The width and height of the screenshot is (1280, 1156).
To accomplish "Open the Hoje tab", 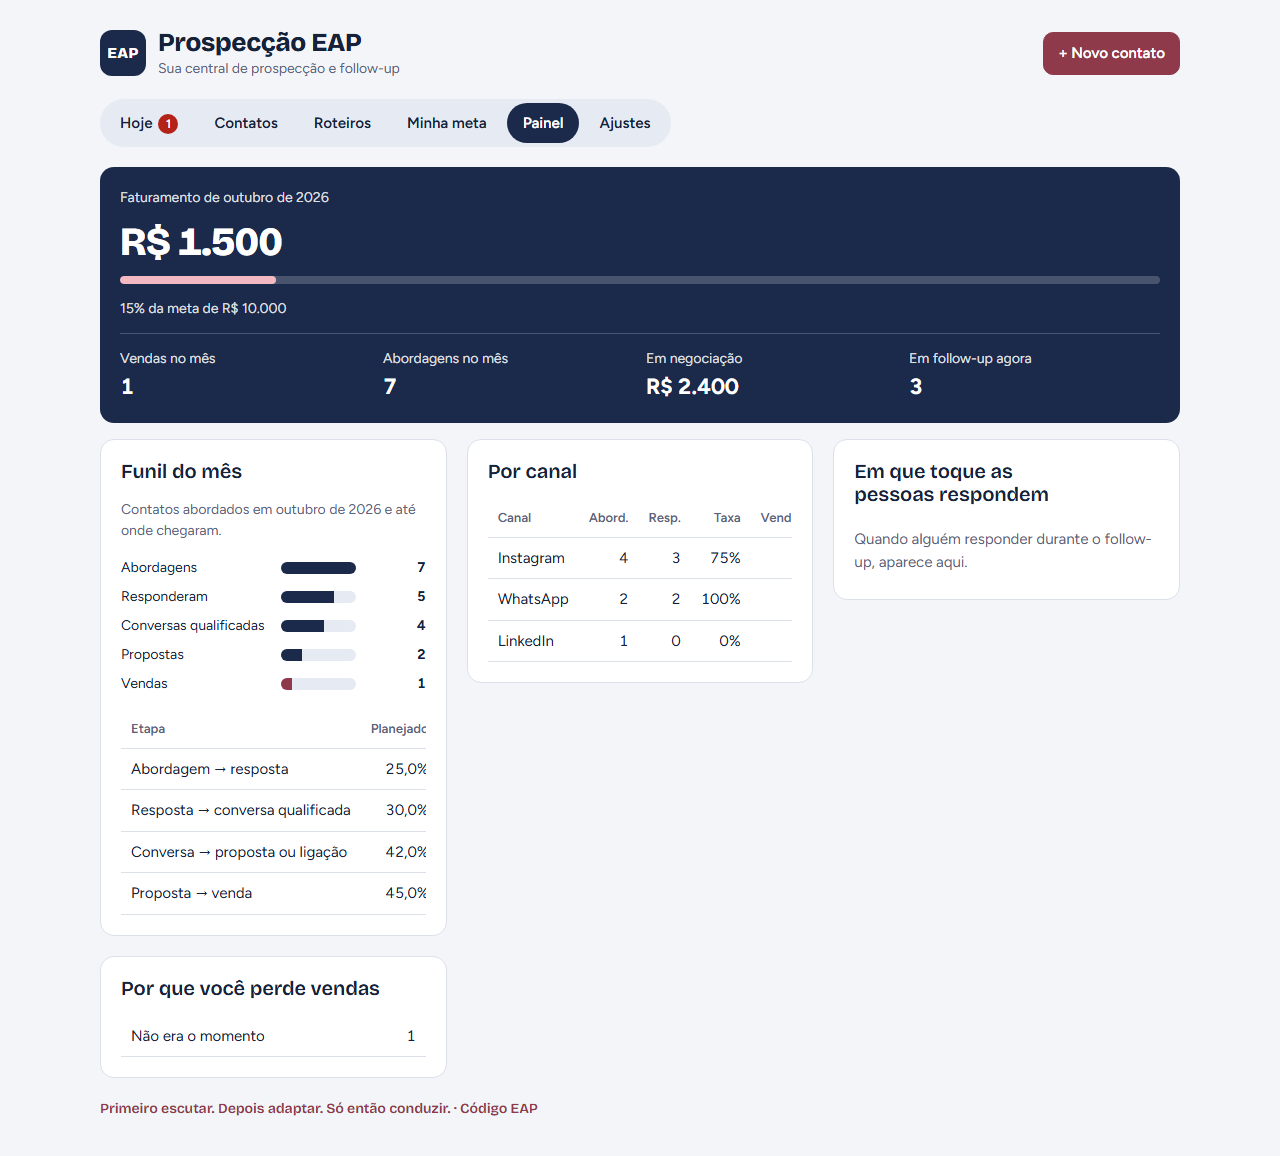I will coord(149,123).
